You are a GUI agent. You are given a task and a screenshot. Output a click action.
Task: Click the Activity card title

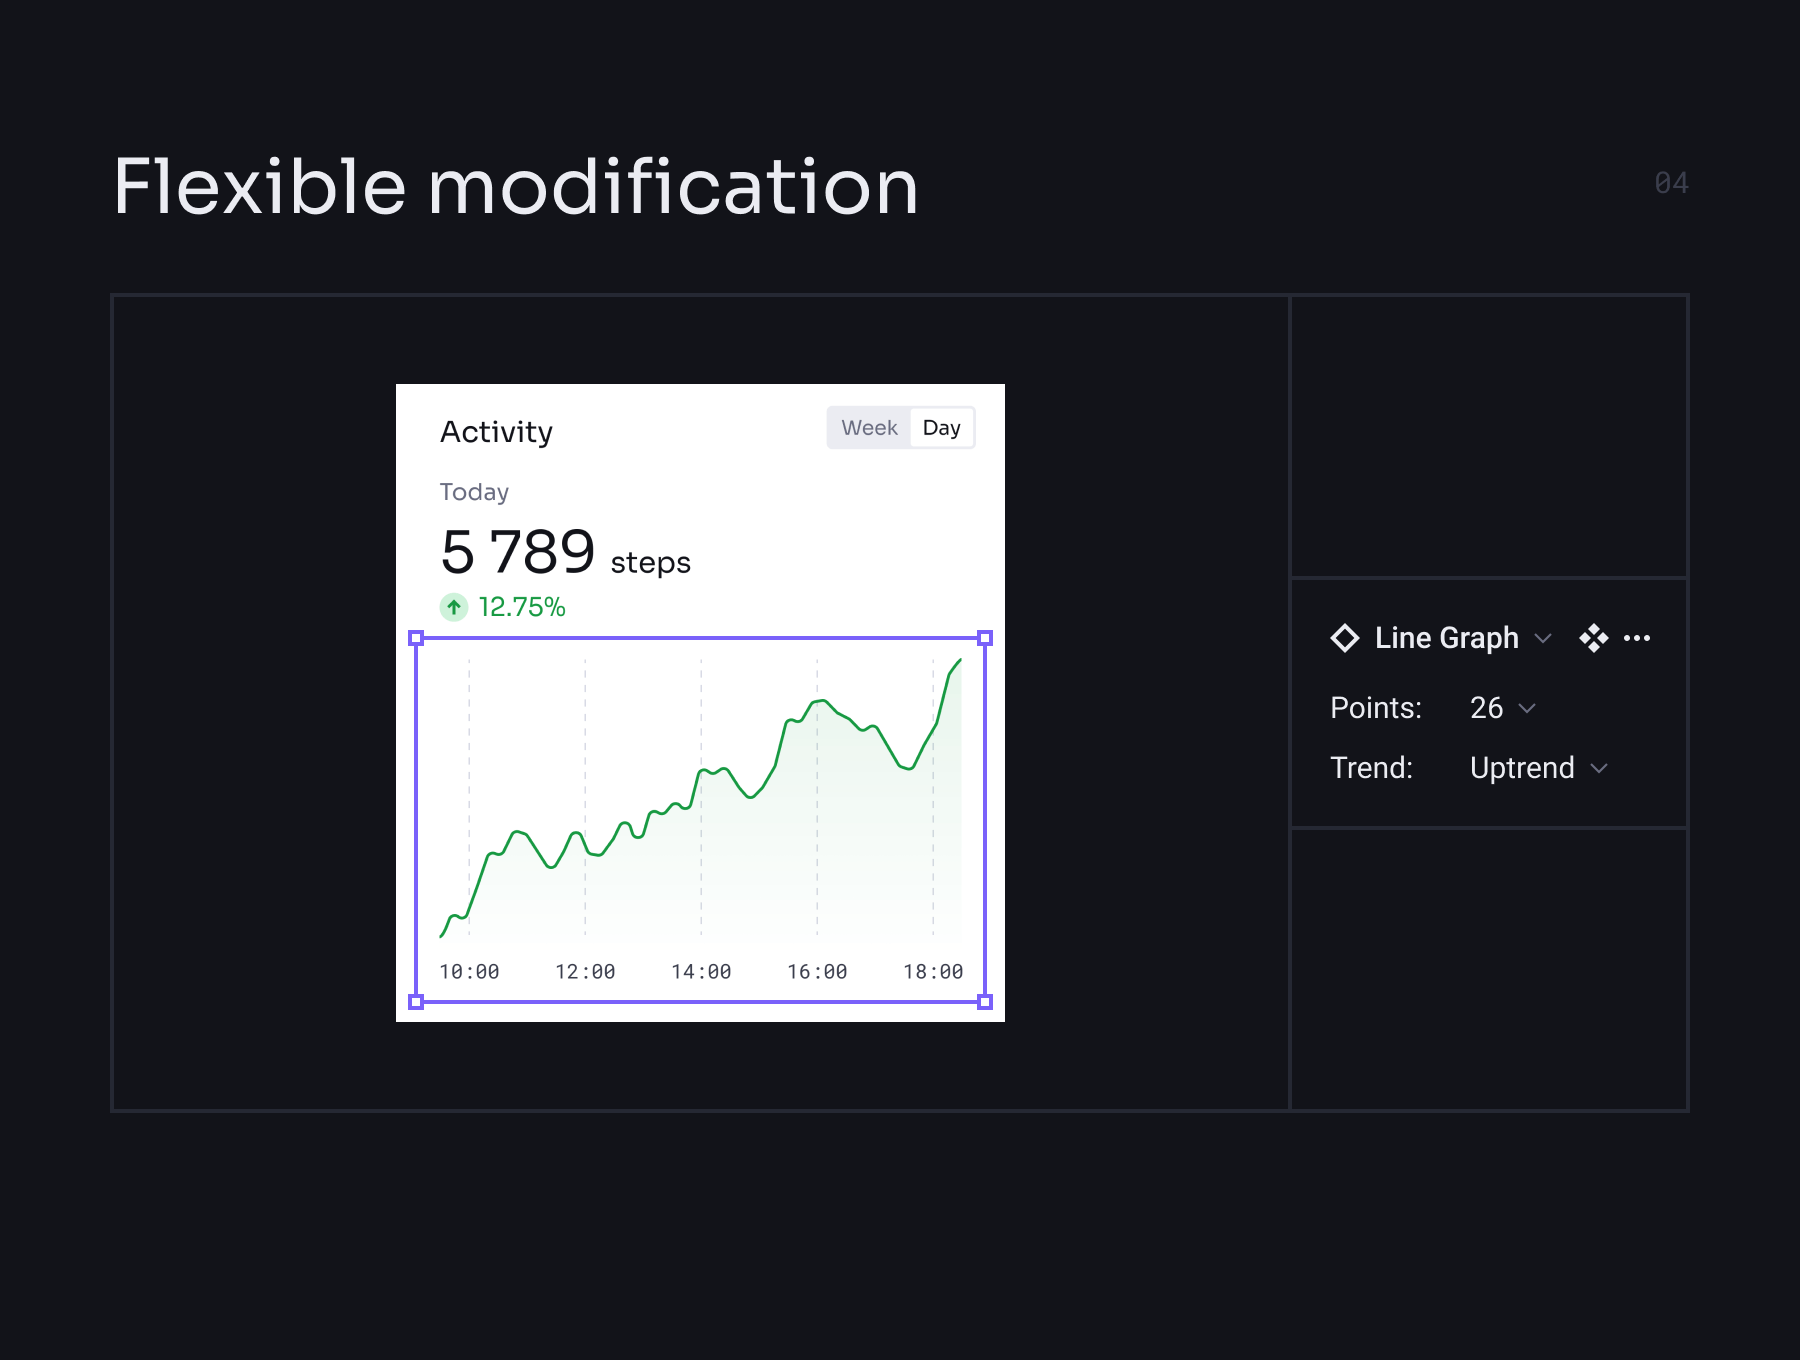point(496,432)
